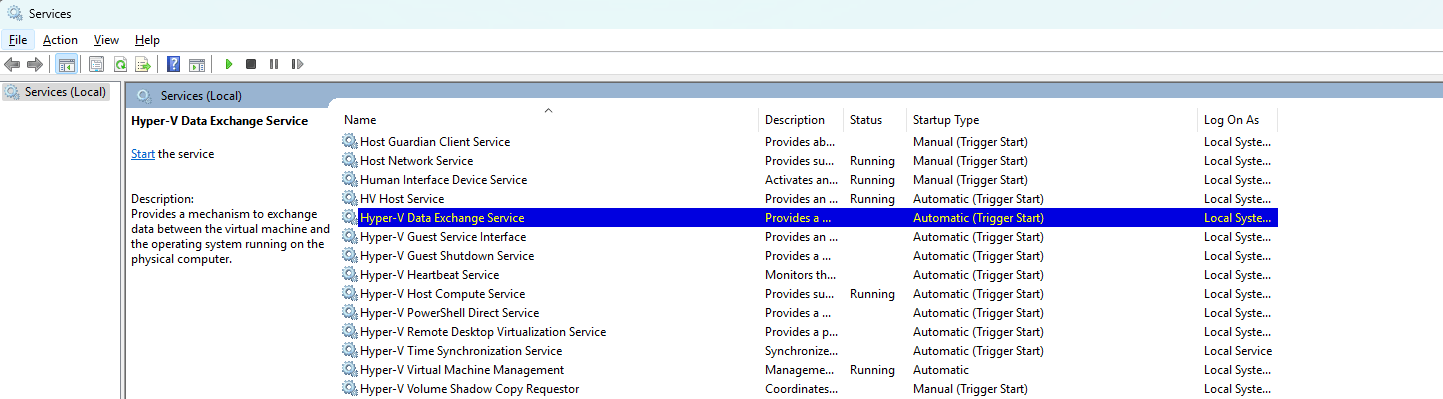Click the Restart Service toolbar icon

coord(297,64)
